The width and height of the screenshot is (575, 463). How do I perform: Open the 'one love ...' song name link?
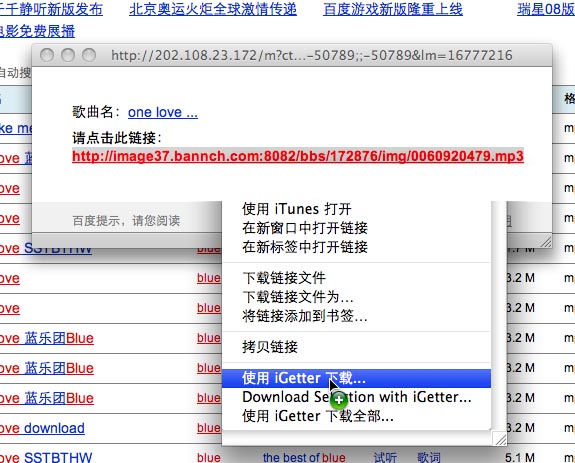(163, 112)
